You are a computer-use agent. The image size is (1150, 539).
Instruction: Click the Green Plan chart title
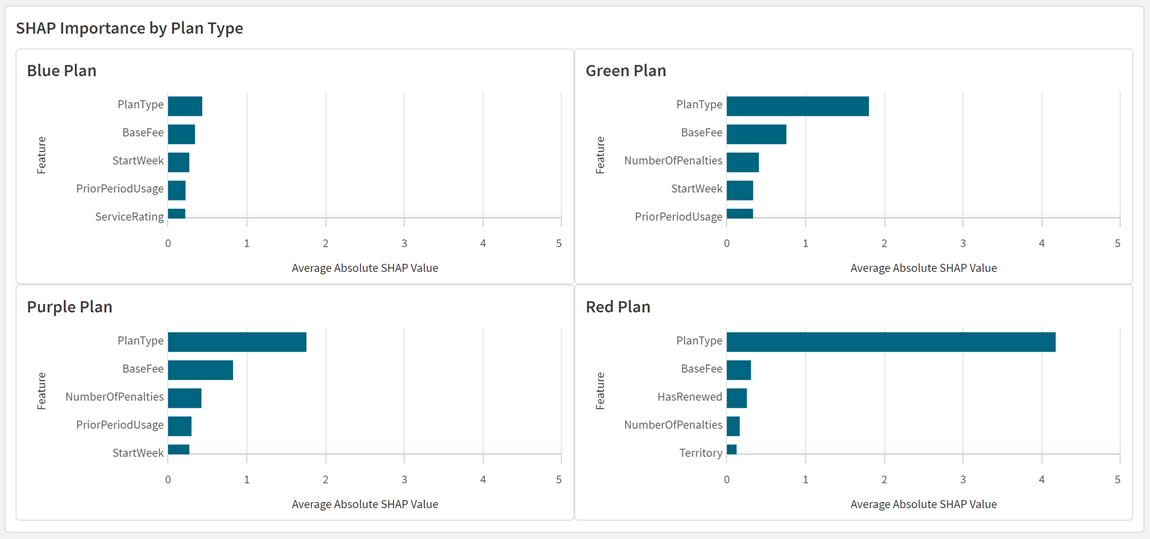[x=626, y=71]
